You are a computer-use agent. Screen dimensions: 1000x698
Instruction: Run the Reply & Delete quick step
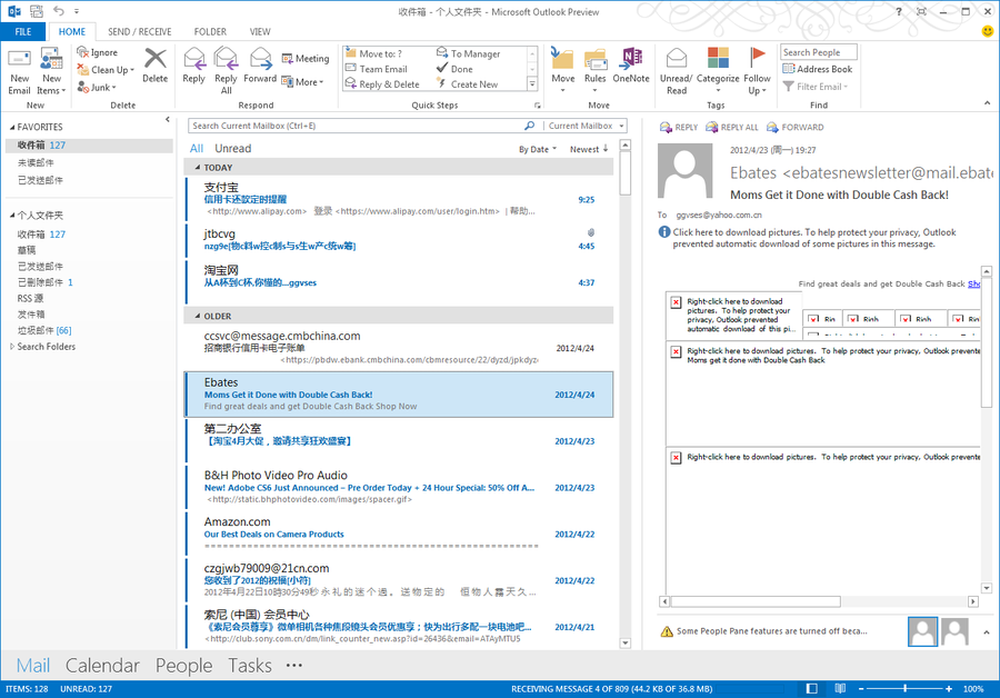382,84
